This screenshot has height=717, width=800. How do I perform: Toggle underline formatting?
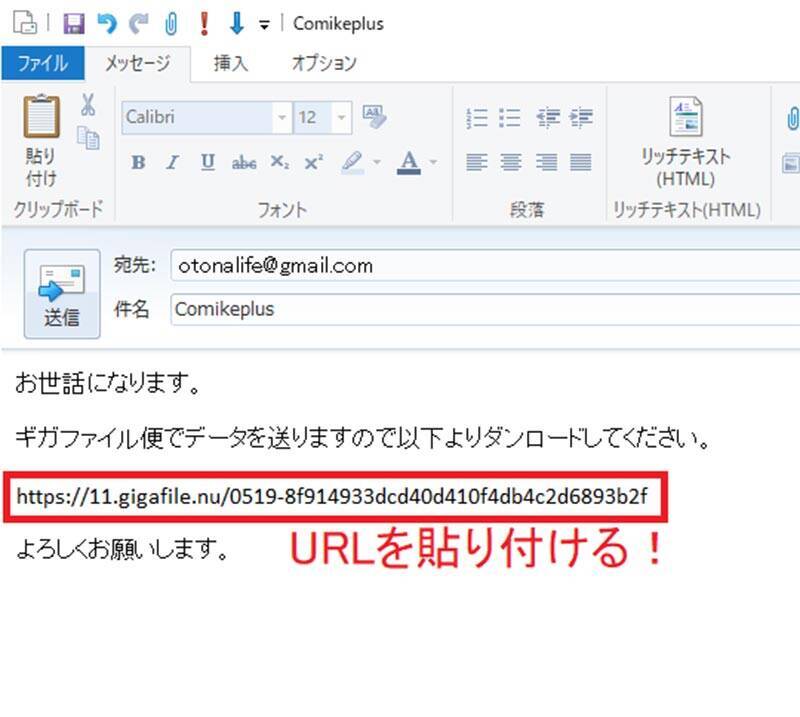point(208,162)
